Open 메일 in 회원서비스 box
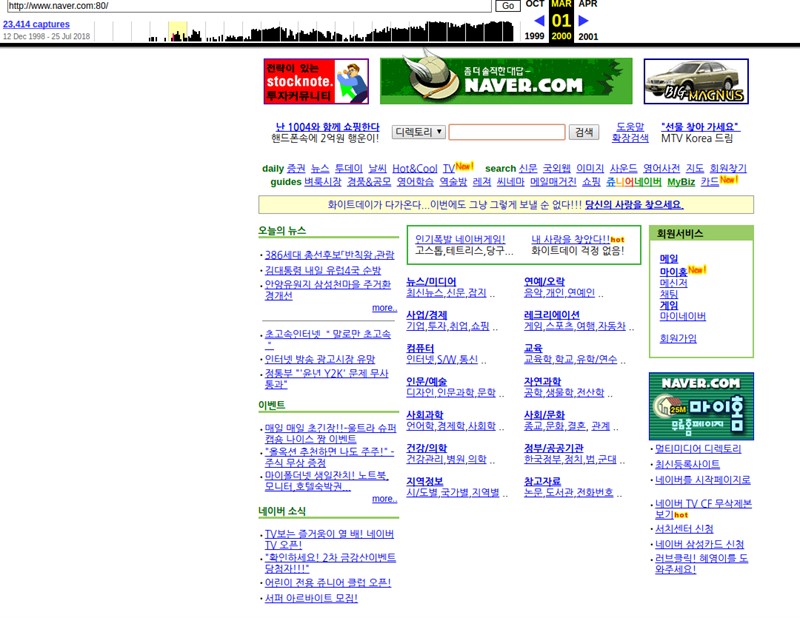 pos(669,259)
